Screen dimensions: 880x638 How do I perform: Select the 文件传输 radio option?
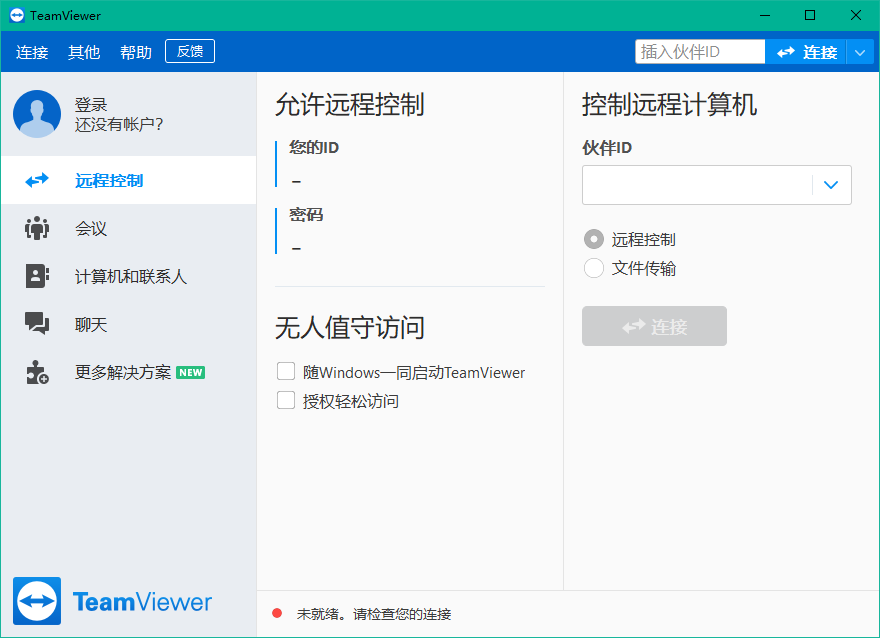point(592,268)
